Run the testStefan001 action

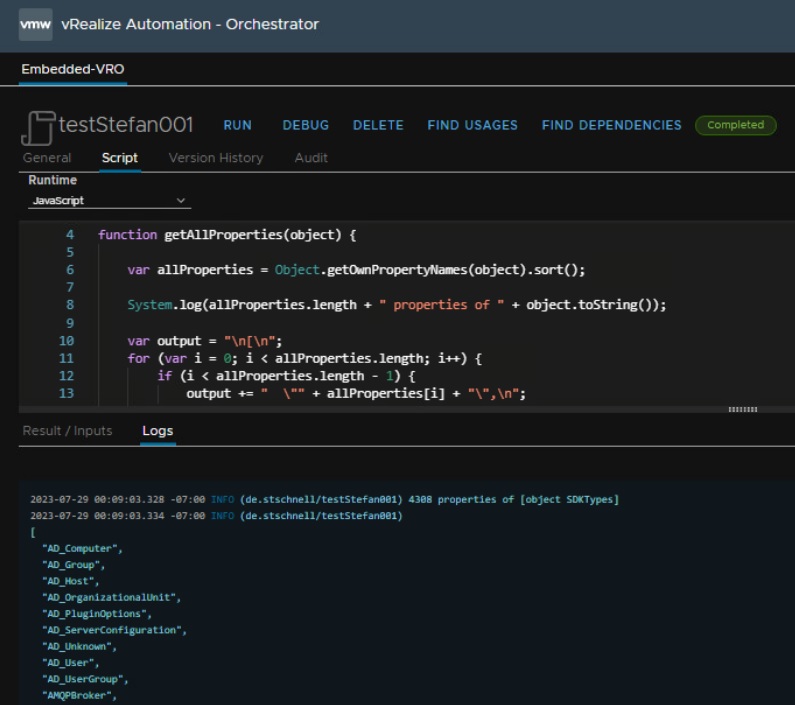237,125
